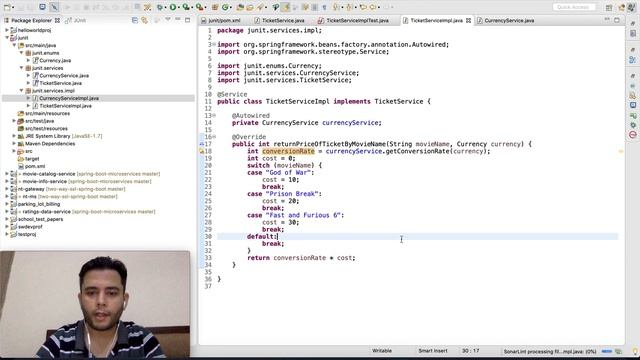The width and height of the screenshot is (640, 360).
Task: Click the New file wizard toolbar icon
Action: 7,7
